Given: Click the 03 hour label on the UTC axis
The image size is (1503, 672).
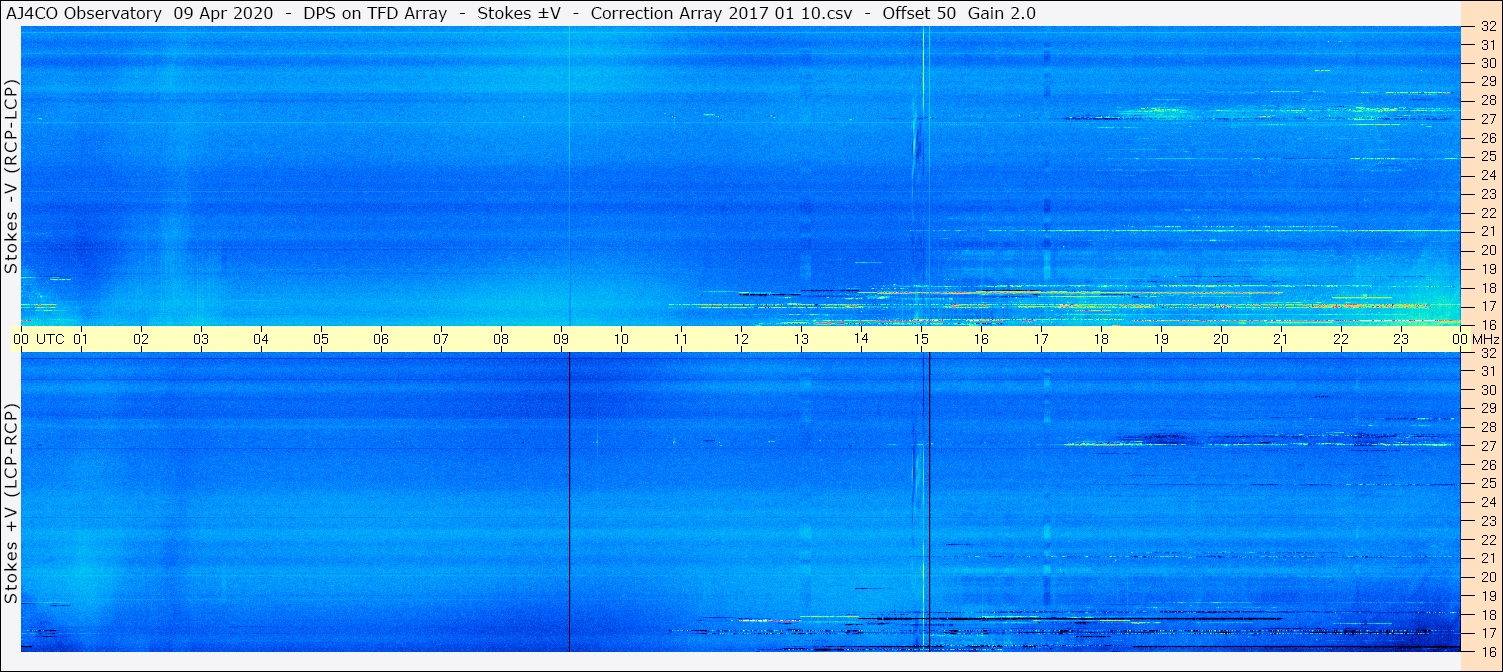Looking at the screenshot, I should [x=201, y=339].
